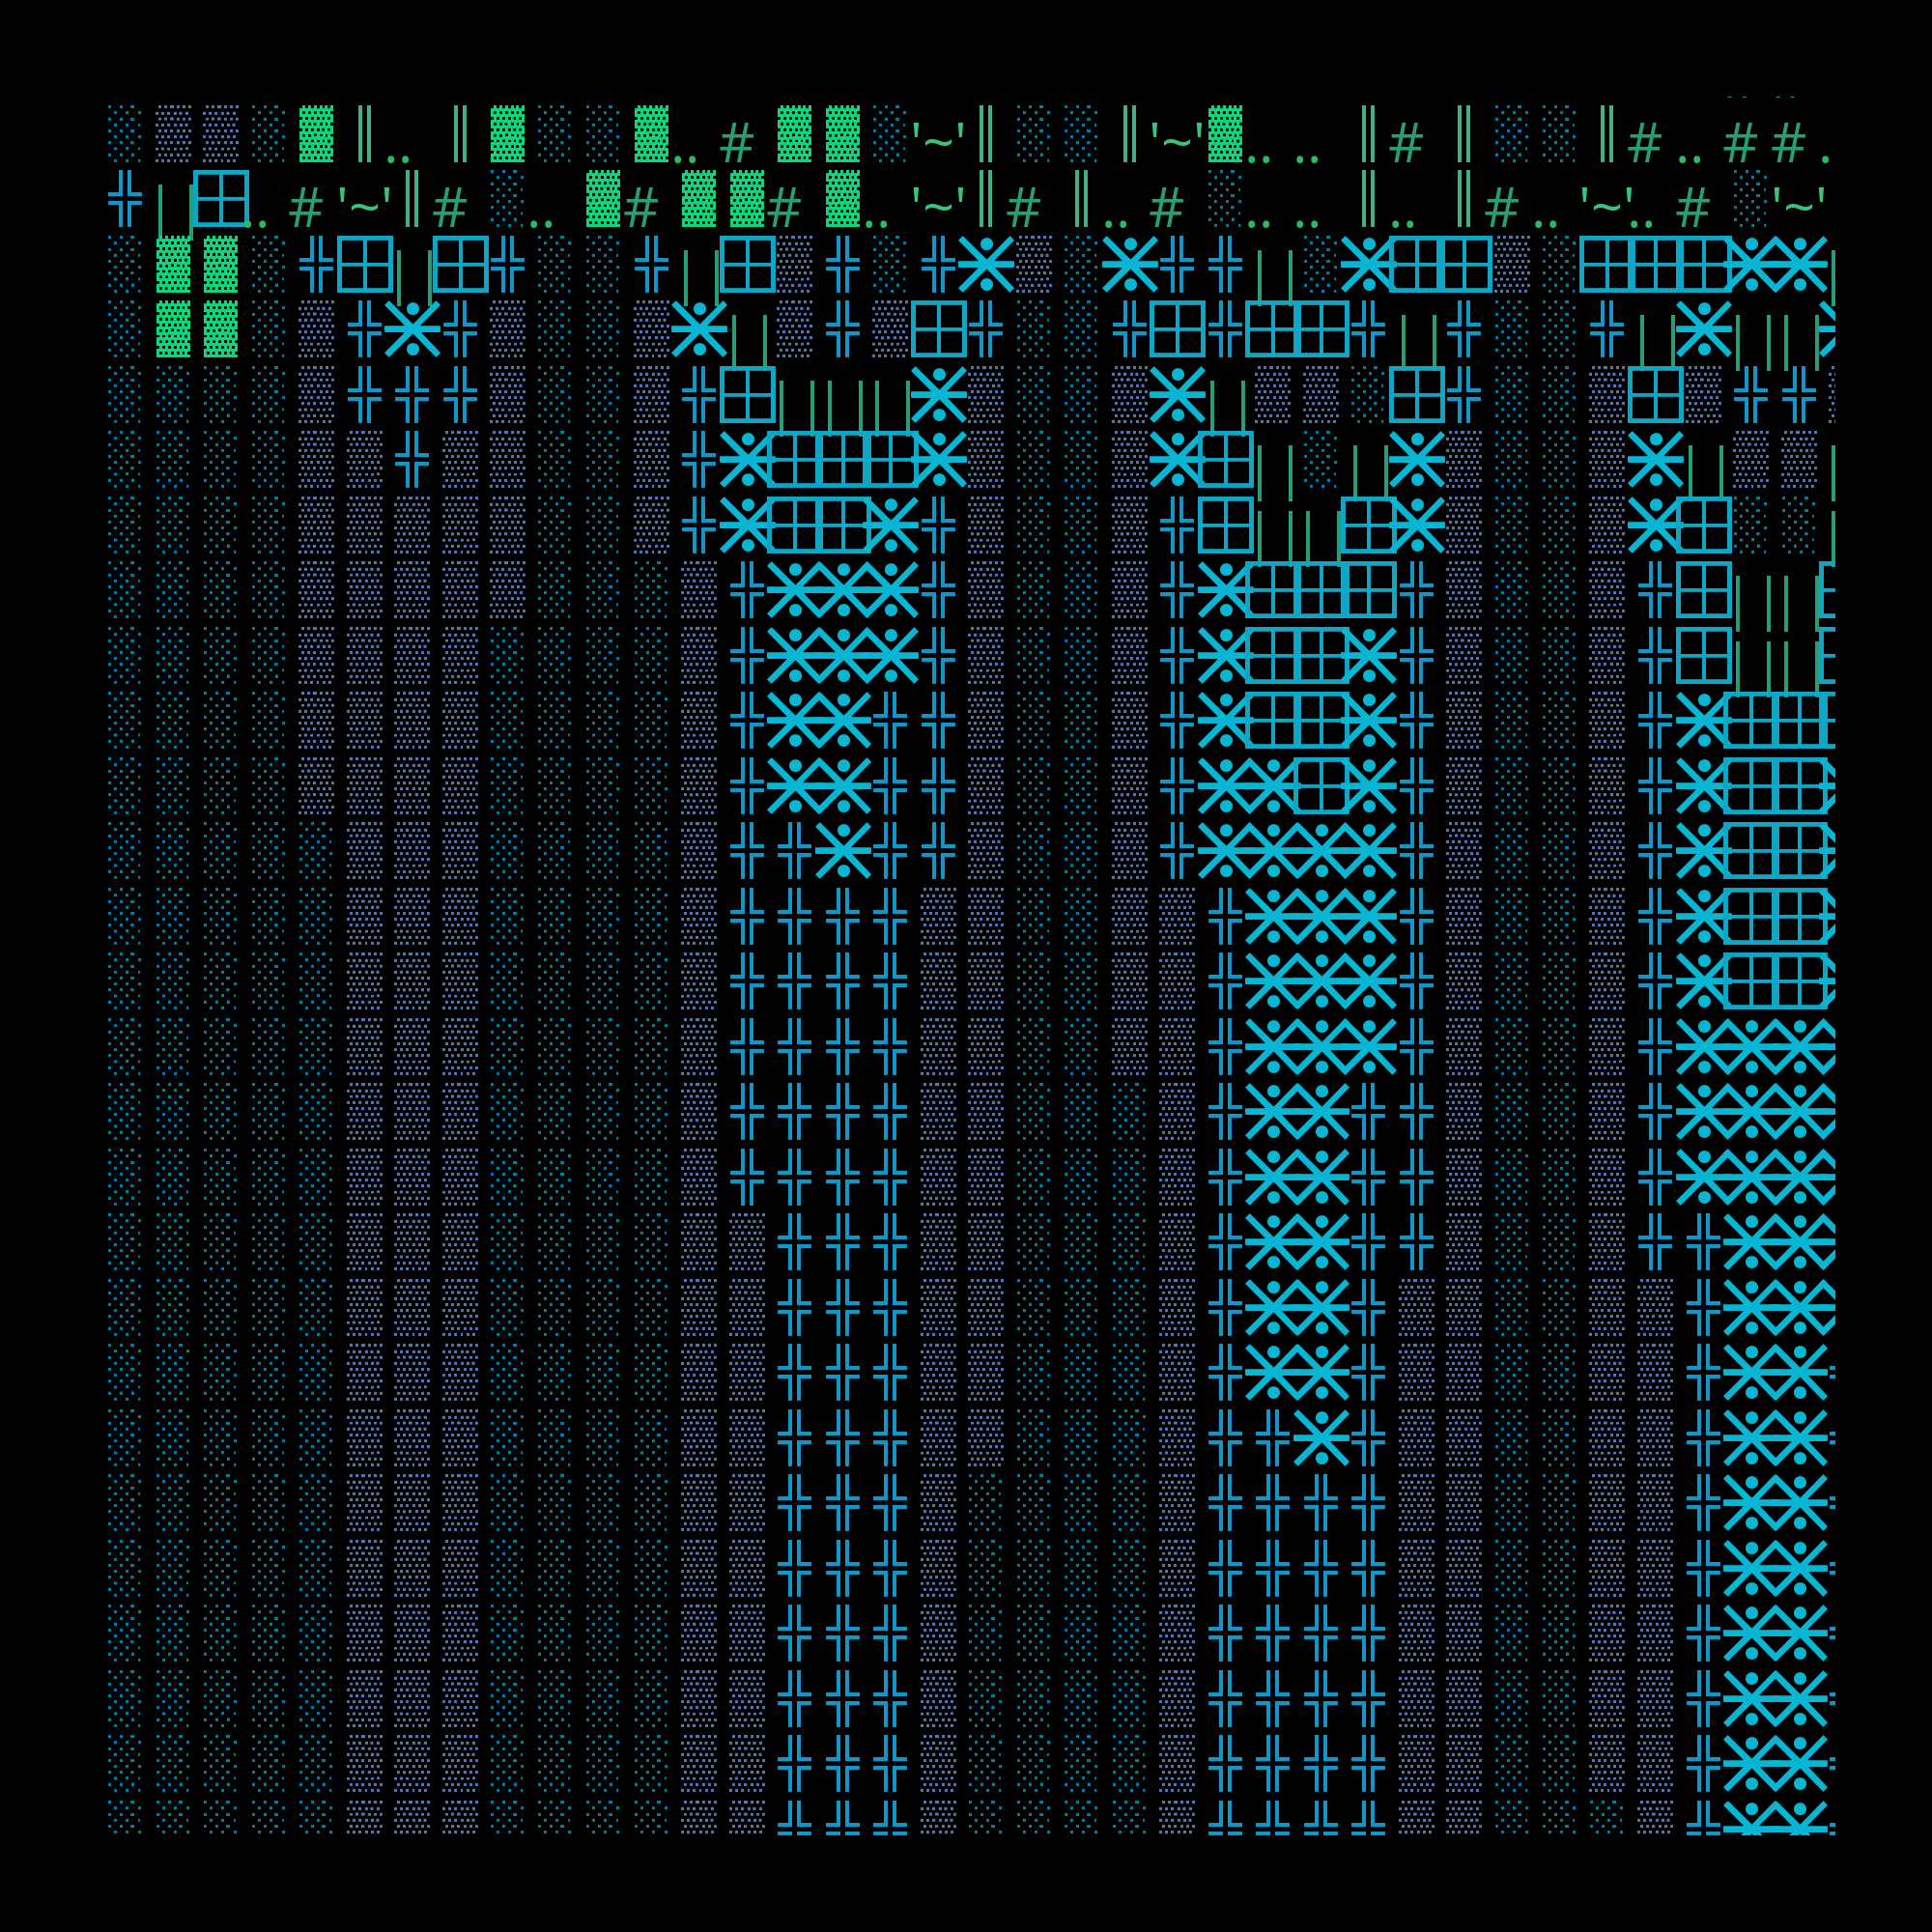This screenshot has height=1932, width=1932.
Task: Click the first grid box in the third row
Action: [364, 264]
